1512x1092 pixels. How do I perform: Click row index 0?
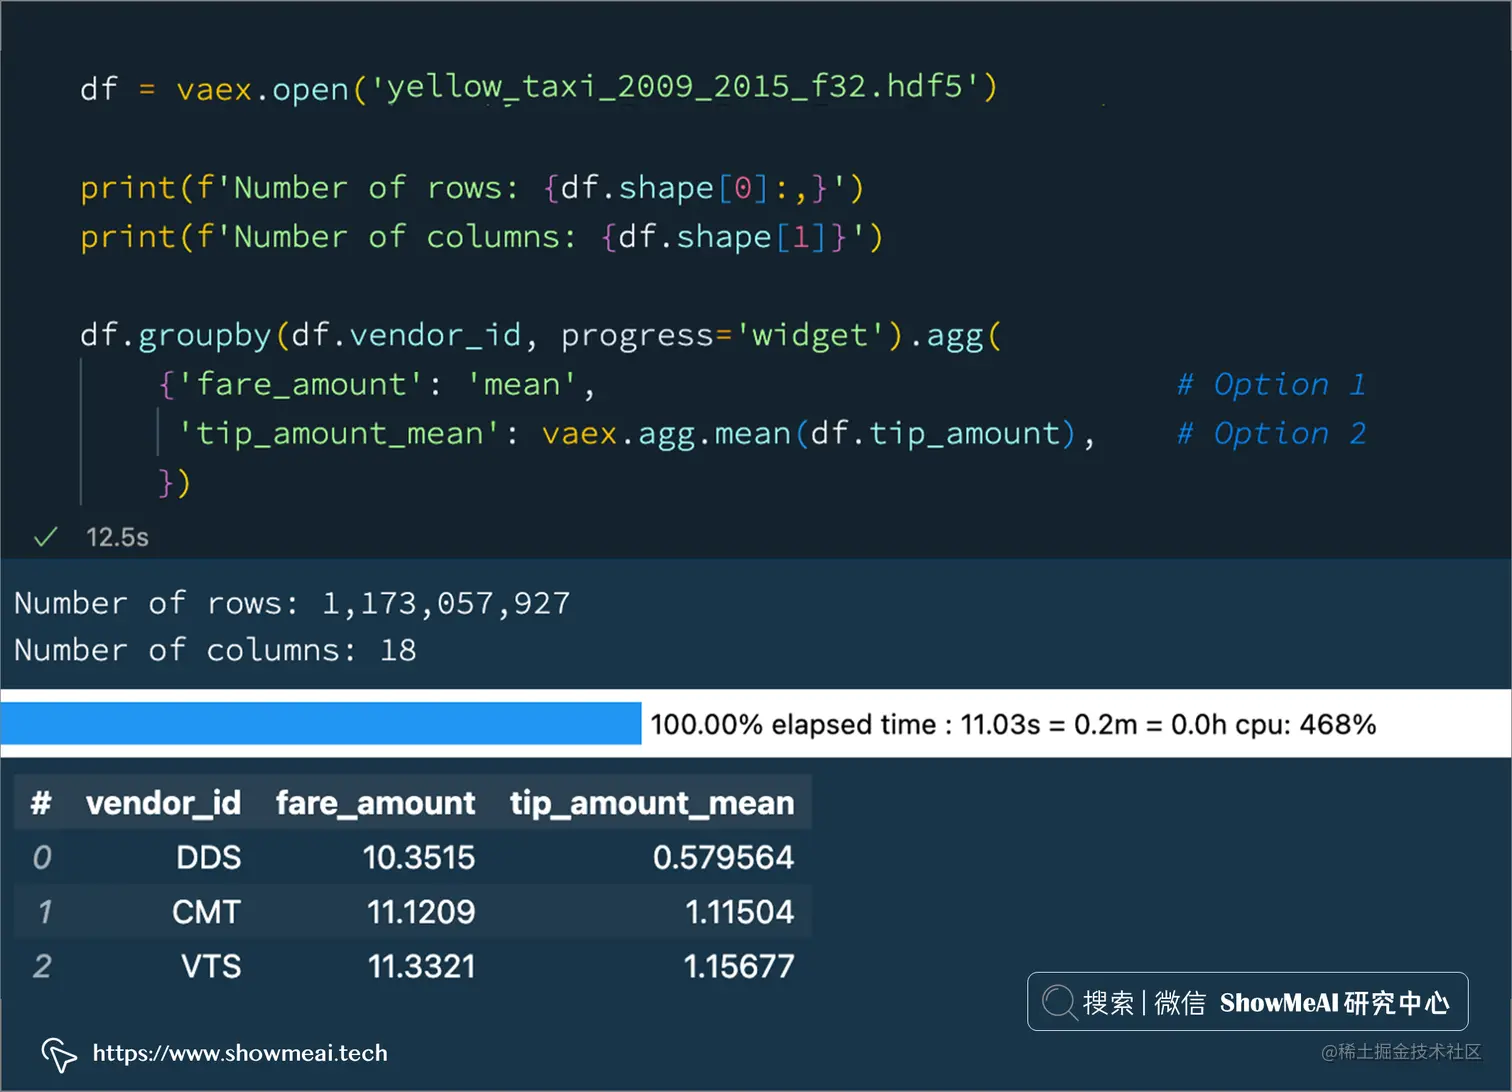42,857
